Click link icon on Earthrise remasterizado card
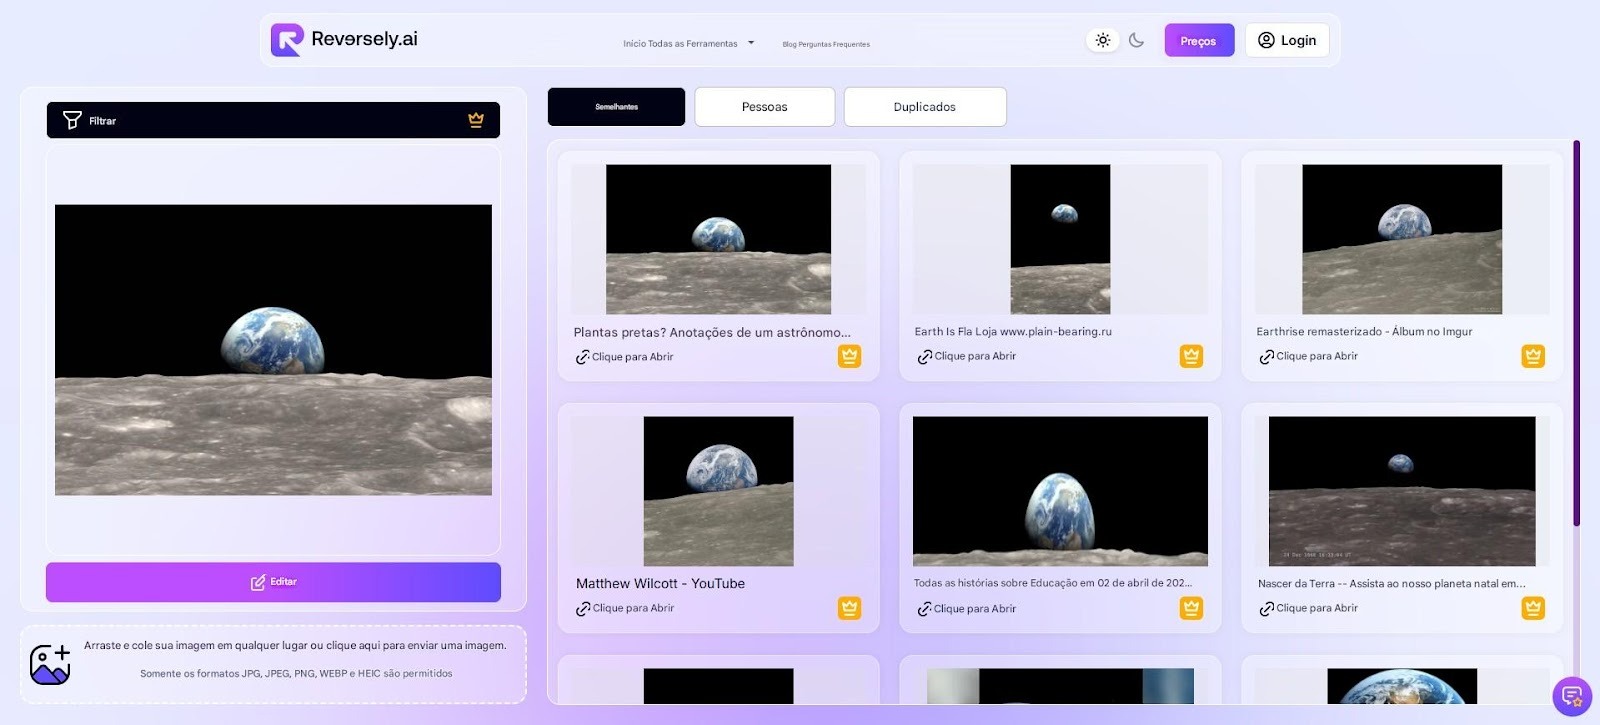The width and height of the screenshot is (1600, 725). 1266,357
